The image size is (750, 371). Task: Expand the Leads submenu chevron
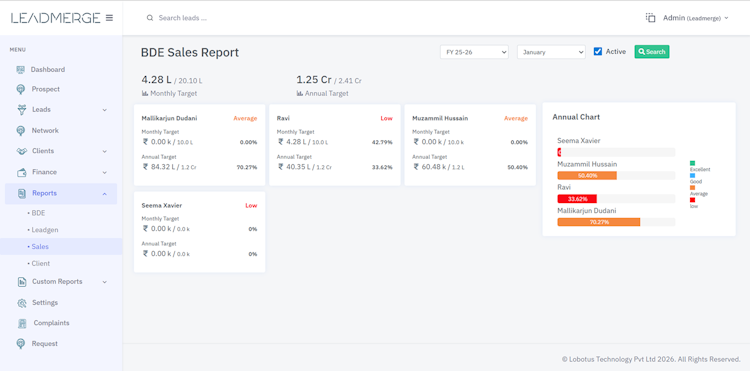104,110
